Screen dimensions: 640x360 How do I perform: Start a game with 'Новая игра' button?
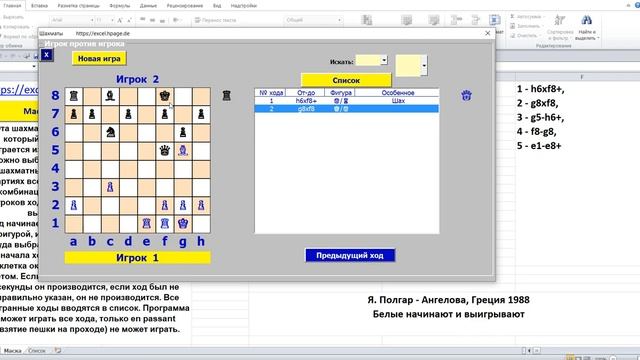tap(99, 59)
